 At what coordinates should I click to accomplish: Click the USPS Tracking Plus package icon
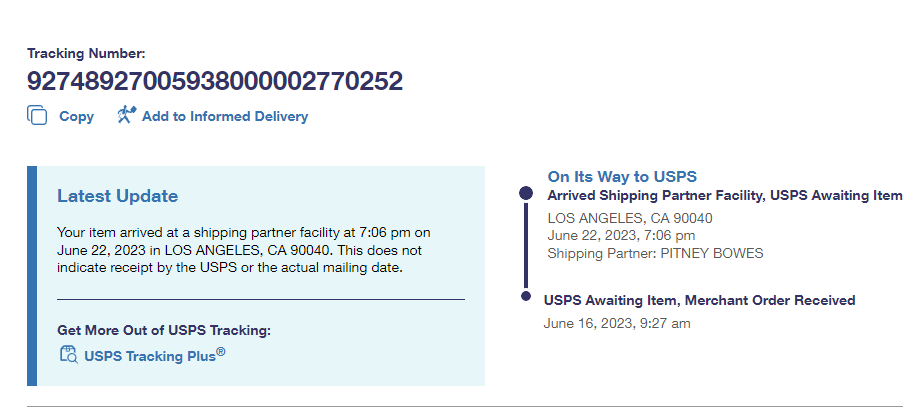click(68, 354)
